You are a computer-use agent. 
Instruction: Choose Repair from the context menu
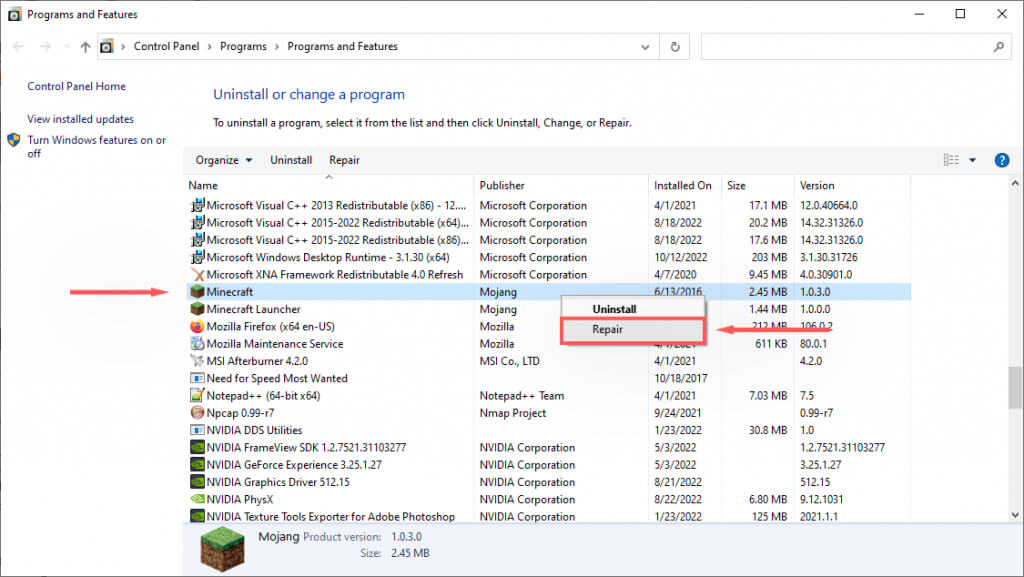tap(608, 329)
